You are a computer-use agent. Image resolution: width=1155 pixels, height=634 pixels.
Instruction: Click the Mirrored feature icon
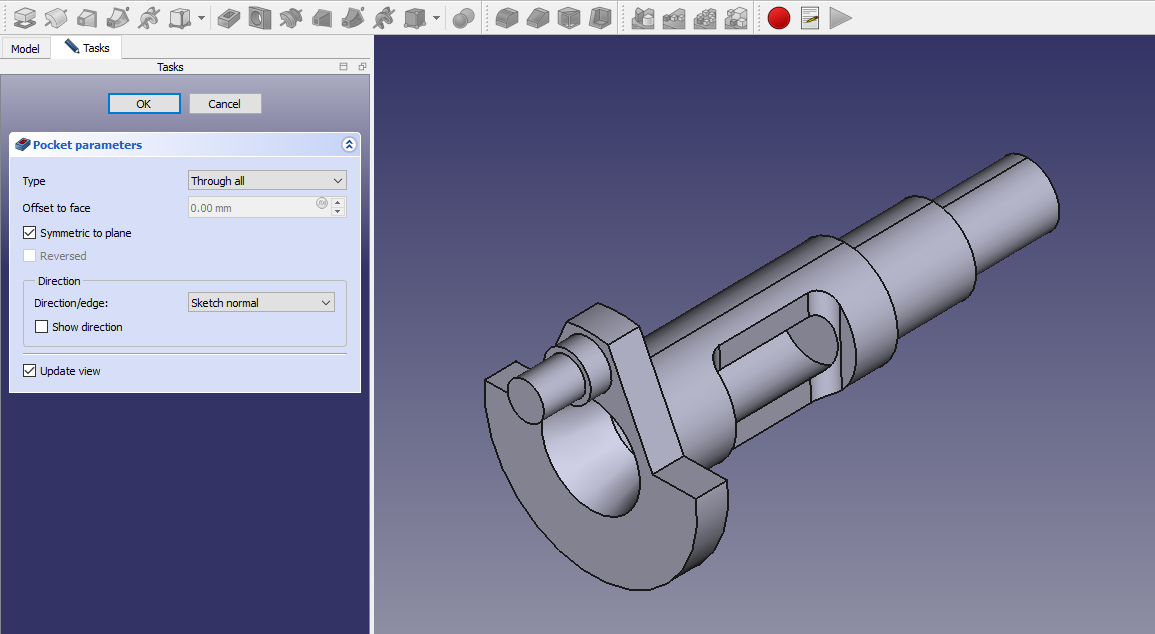[x=643, y=17]
